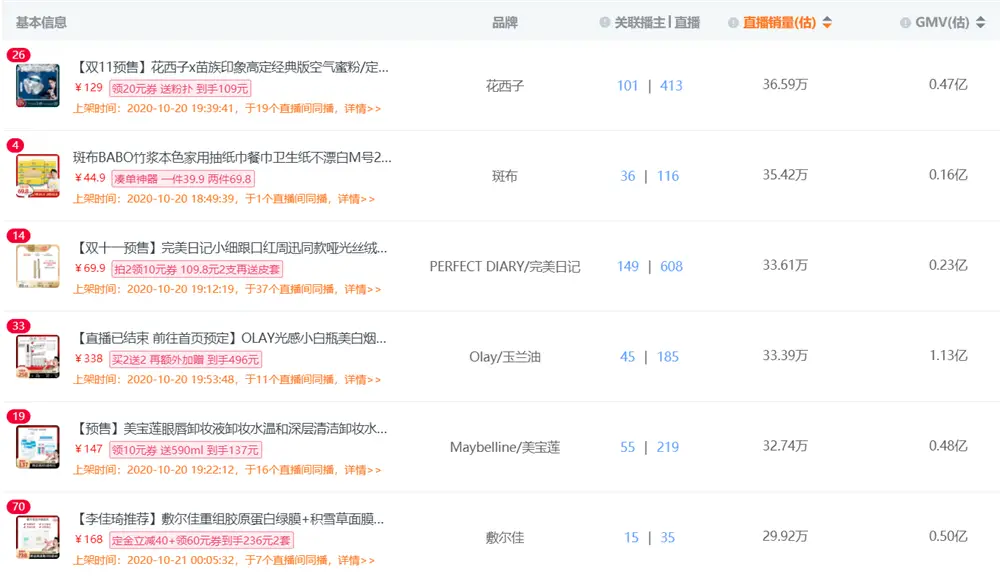1000x579 pixels.
Task: Select price ¥338 in OLAY row
Action: (x=89, y=359)
